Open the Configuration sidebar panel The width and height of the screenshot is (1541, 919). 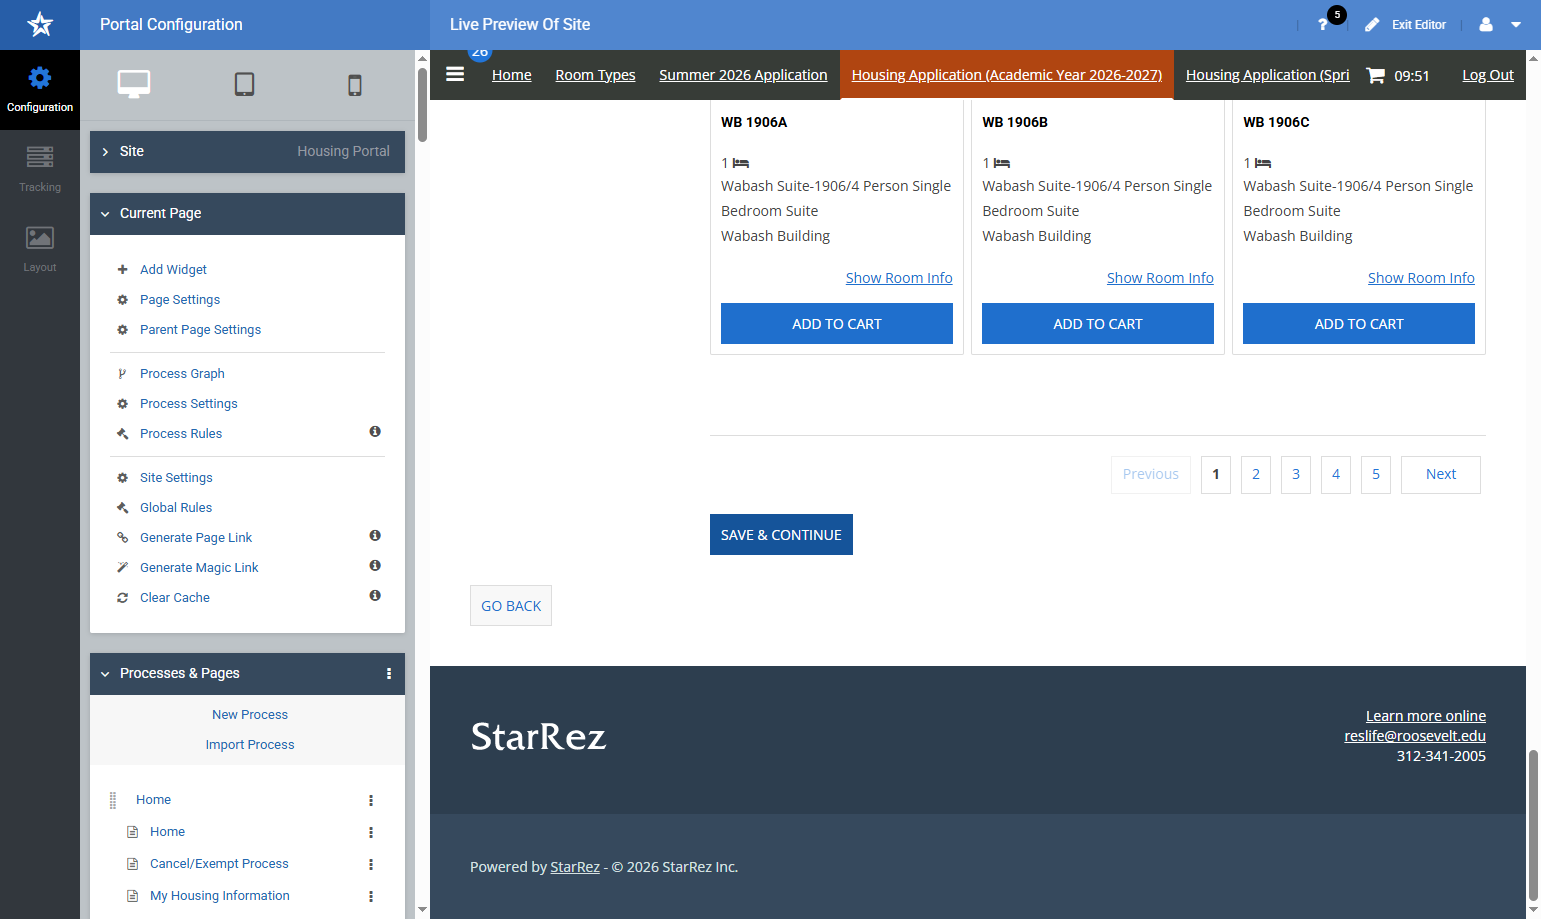(x=40, y=90)
